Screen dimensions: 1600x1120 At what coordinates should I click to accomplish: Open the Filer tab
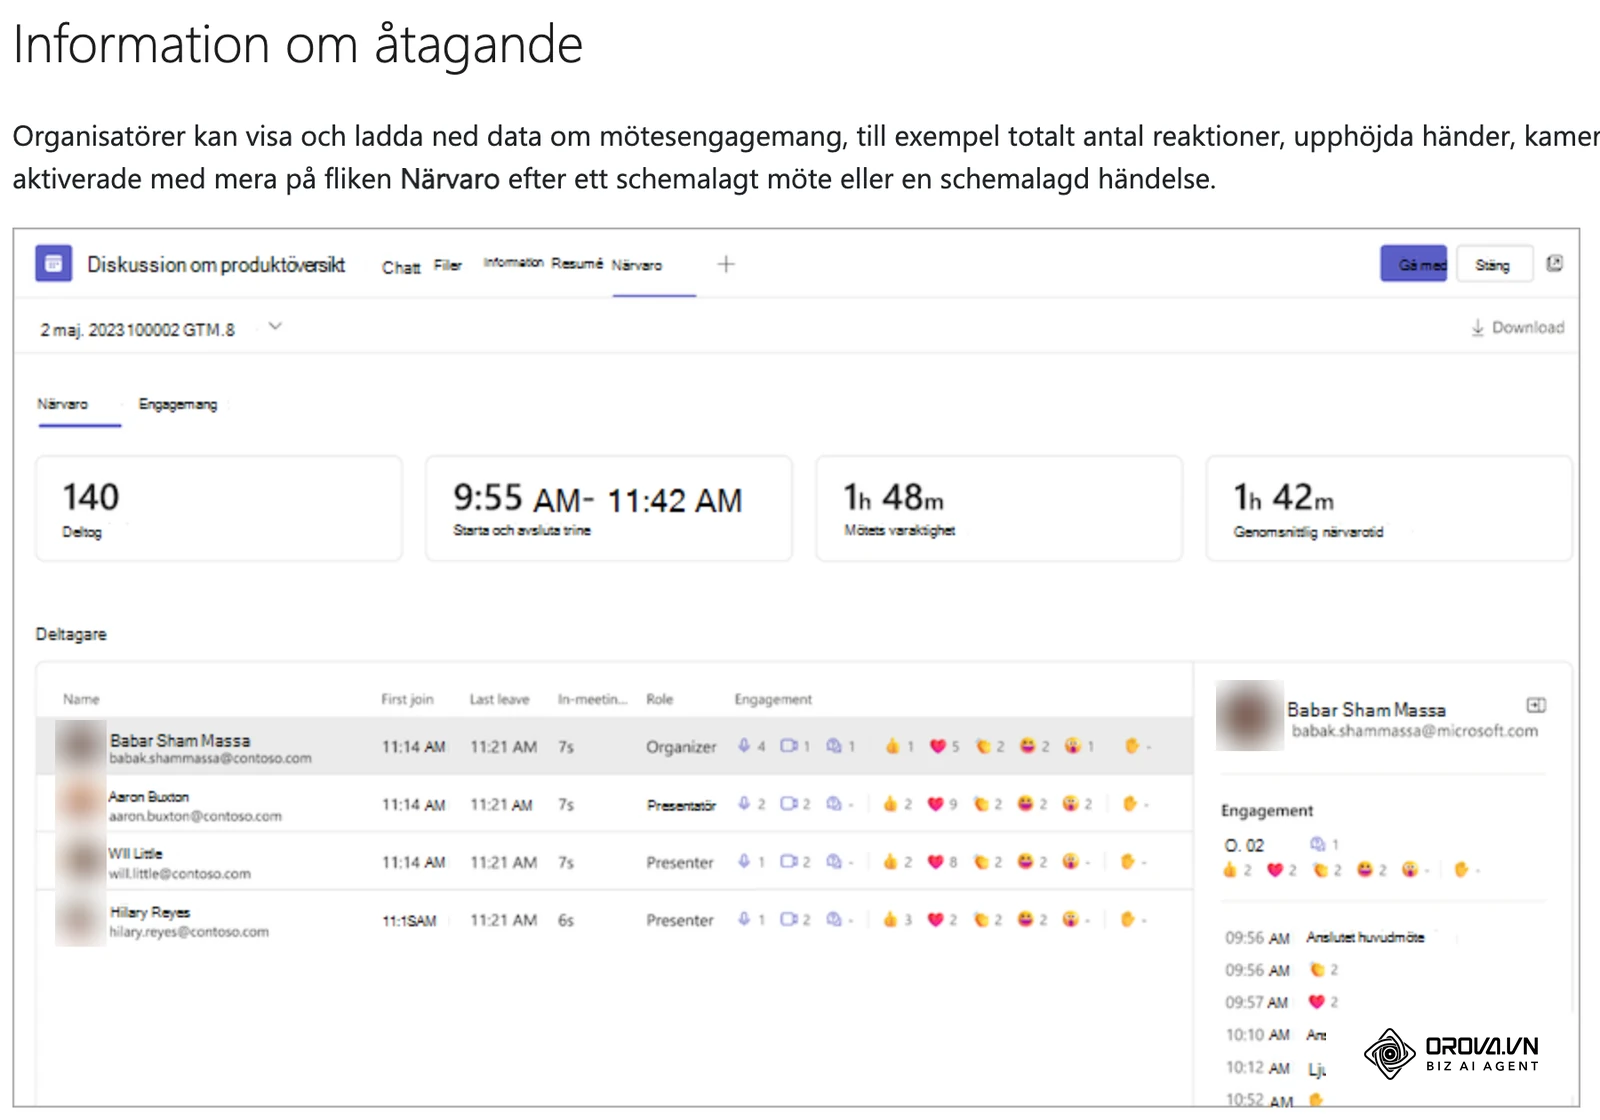(x=448, y=265)
